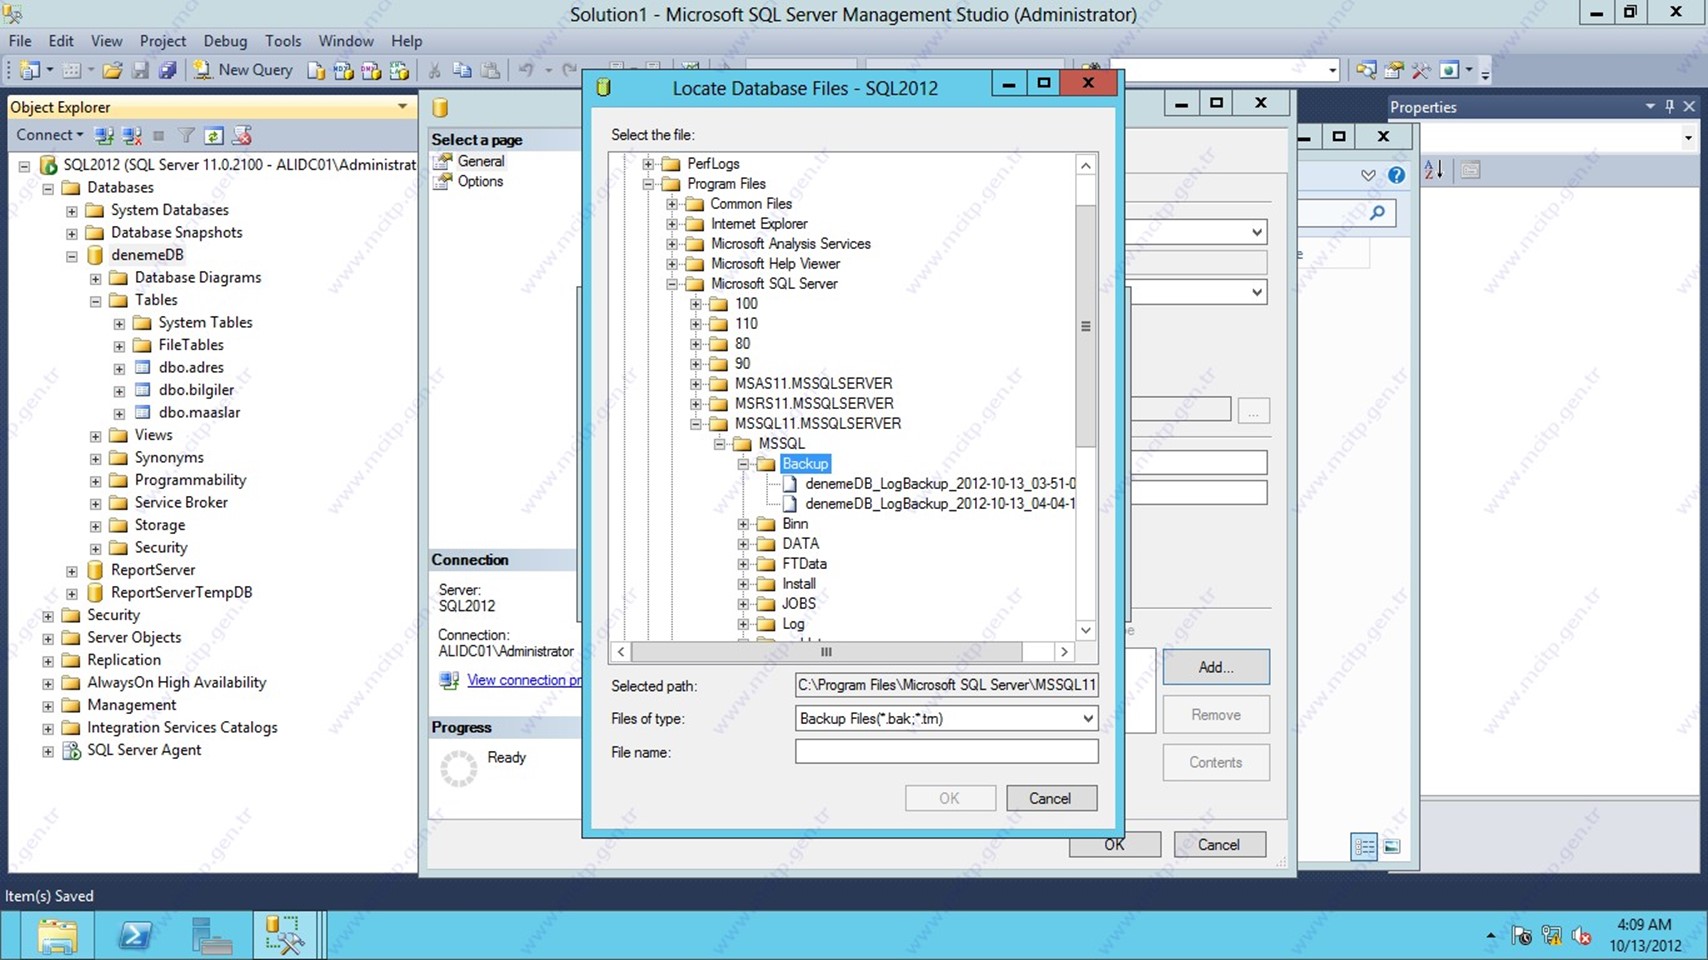Click the Delete script icon in Object Explorer toolbar

tap(242, 135)
